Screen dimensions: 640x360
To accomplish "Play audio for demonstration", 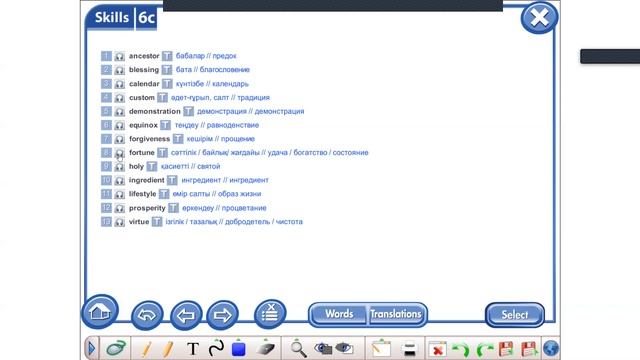I will click(x=119, y=111).
